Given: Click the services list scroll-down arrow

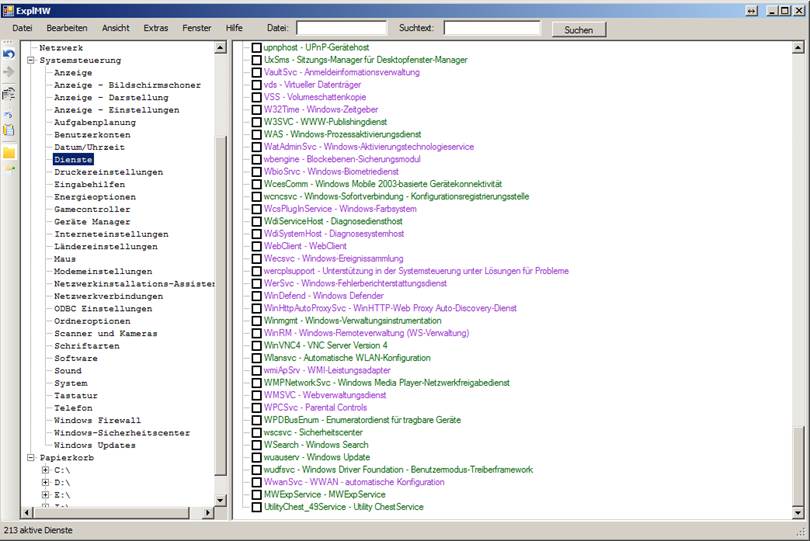Looking at the screenshot, I should point(798,513).
